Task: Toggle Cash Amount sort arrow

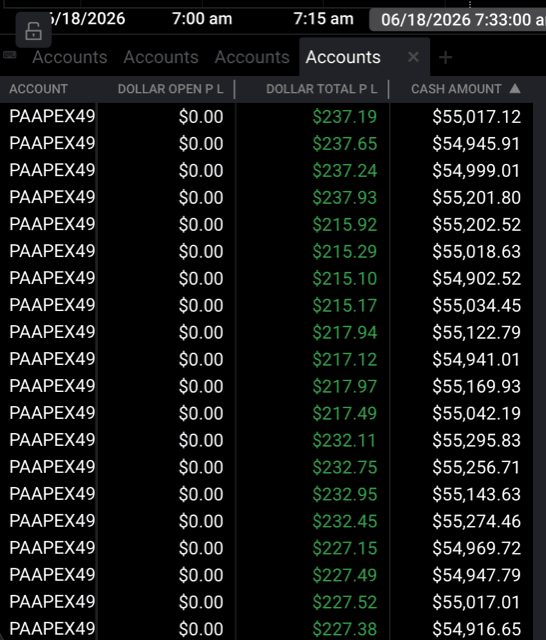Action: 515,88
